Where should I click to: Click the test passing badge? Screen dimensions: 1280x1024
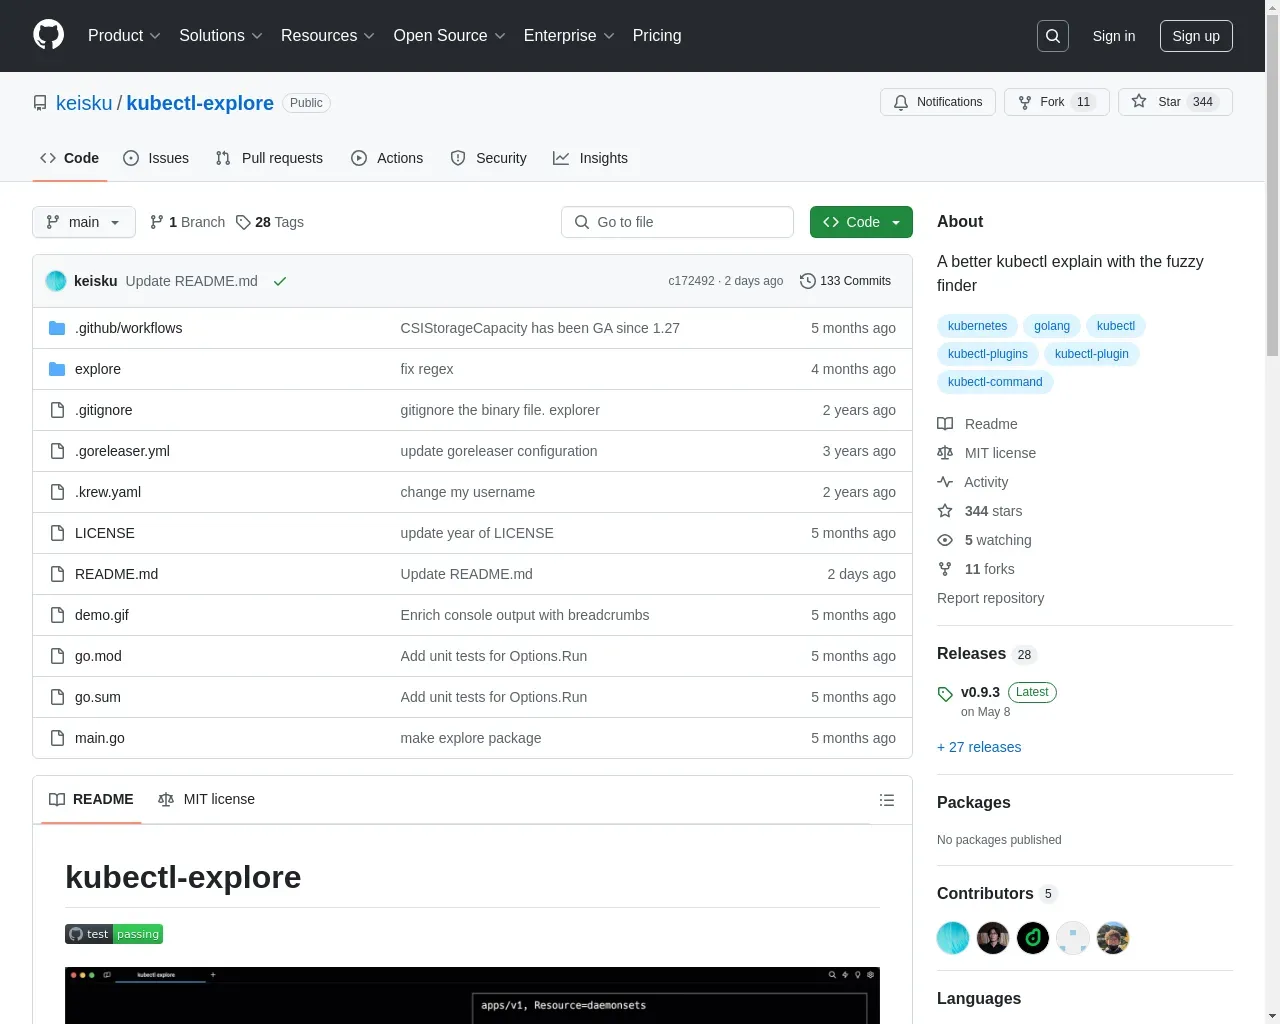tap(114, 934)
